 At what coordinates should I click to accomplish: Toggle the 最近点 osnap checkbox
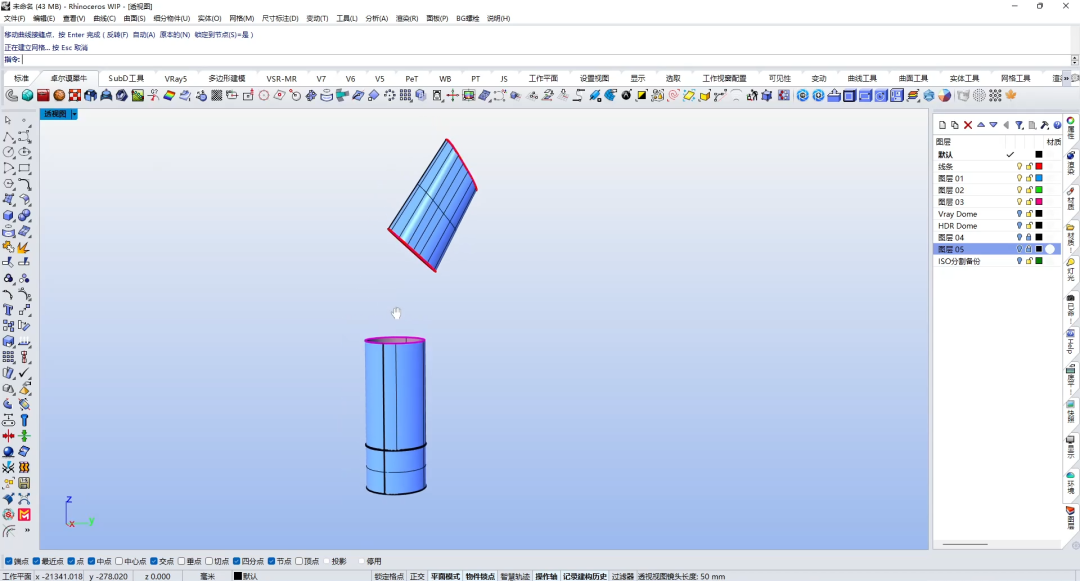coord(37,561)
